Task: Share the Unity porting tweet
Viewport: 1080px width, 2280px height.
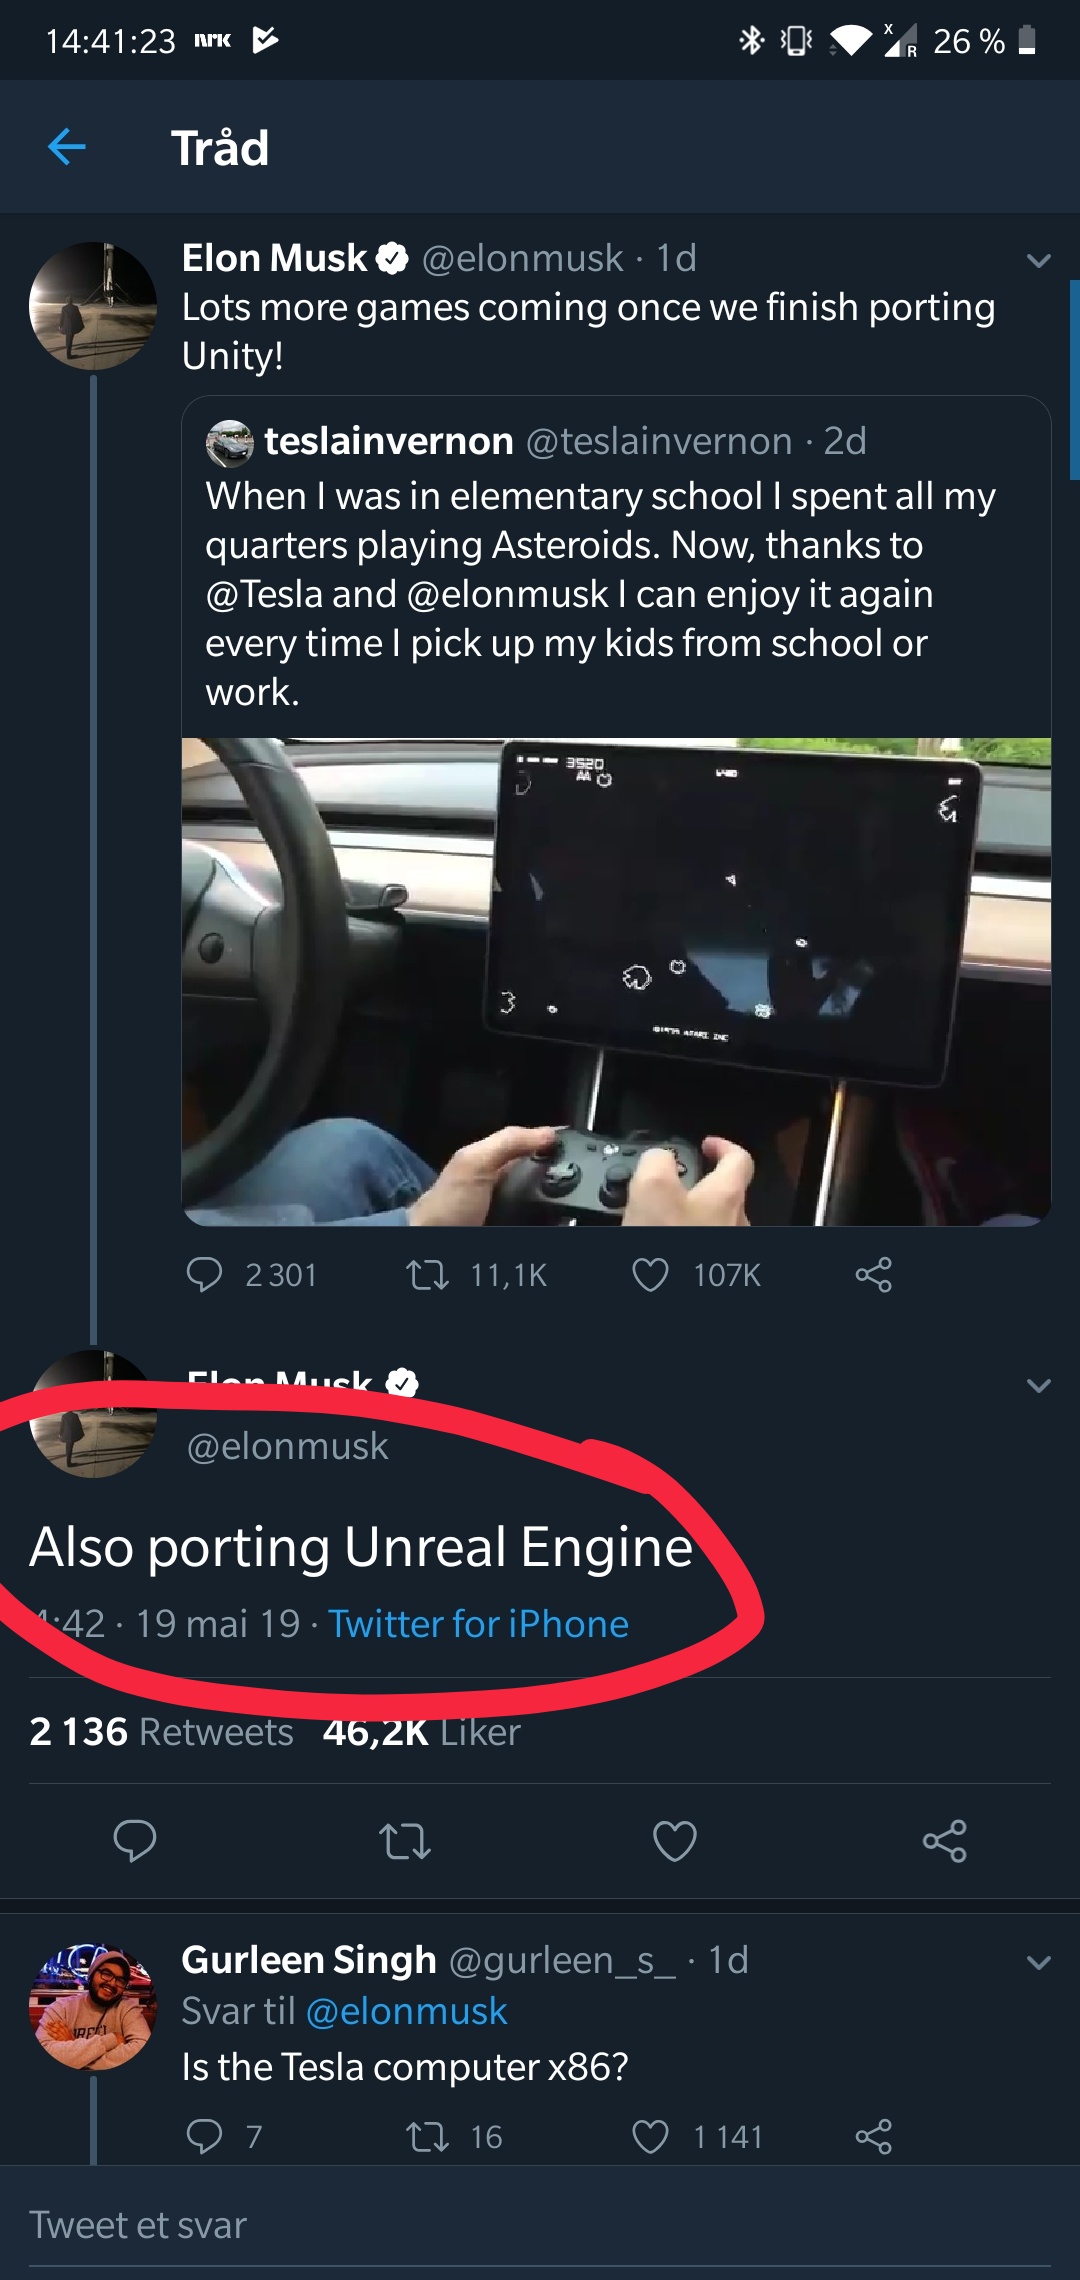Action: [873, 1275]
